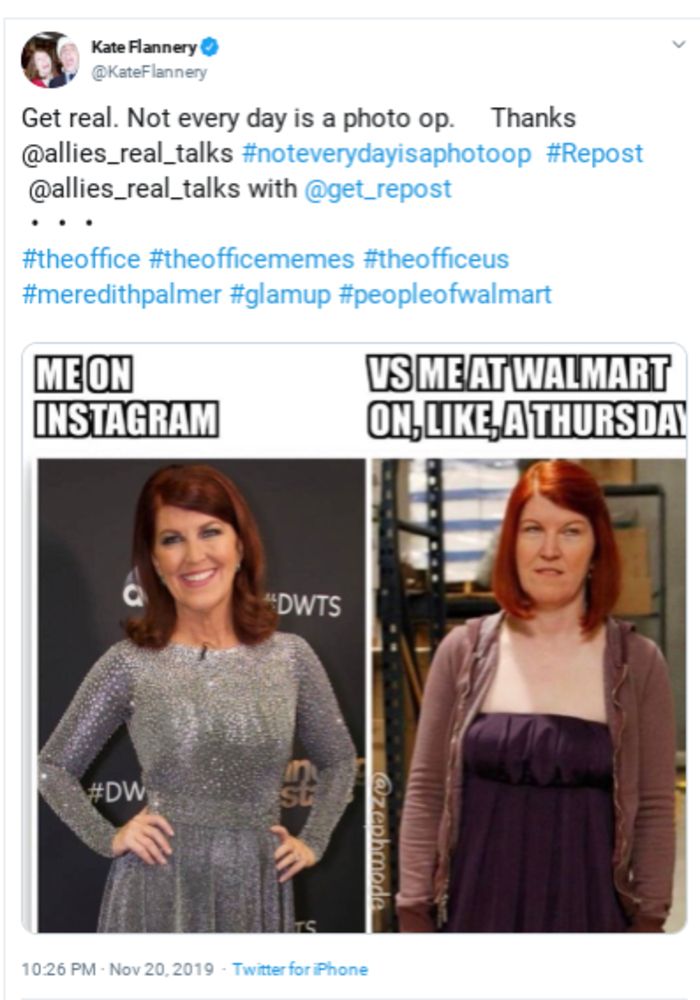Click the VS ME AT WALMART caption

click(526, 396)
